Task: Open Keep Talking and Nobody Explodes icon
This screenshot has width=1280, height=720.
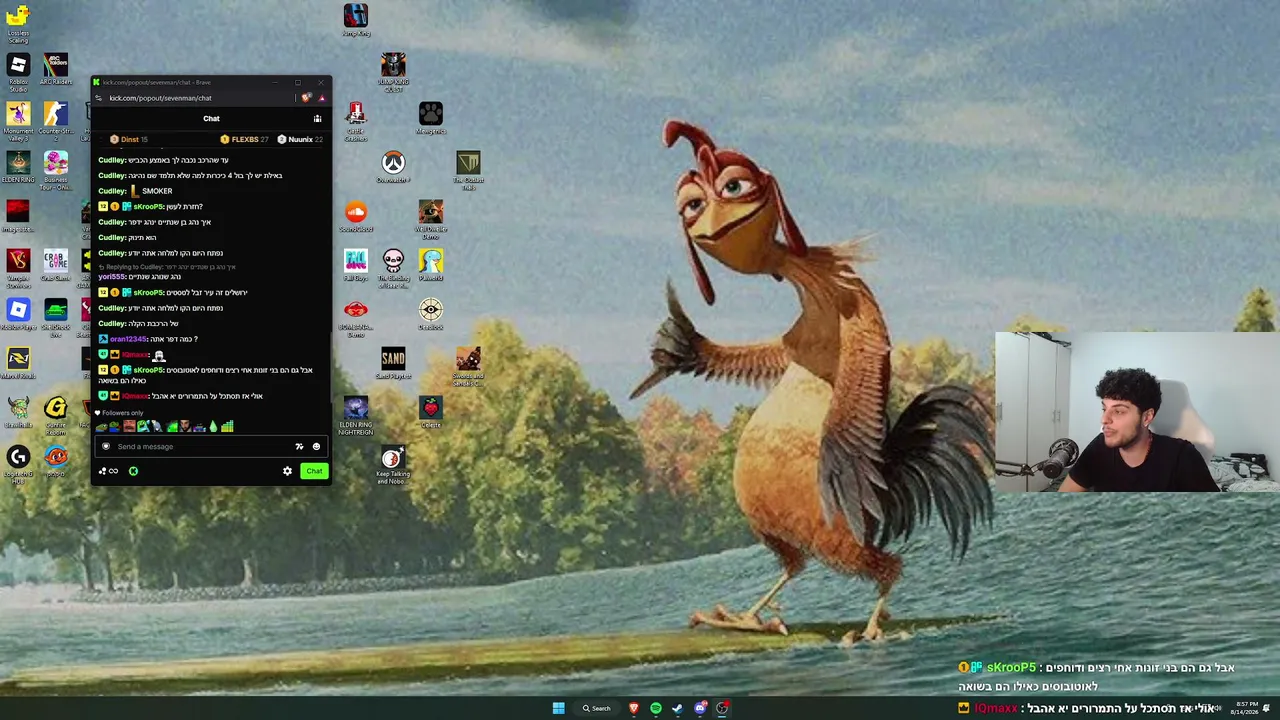Action: click(393, 465)
